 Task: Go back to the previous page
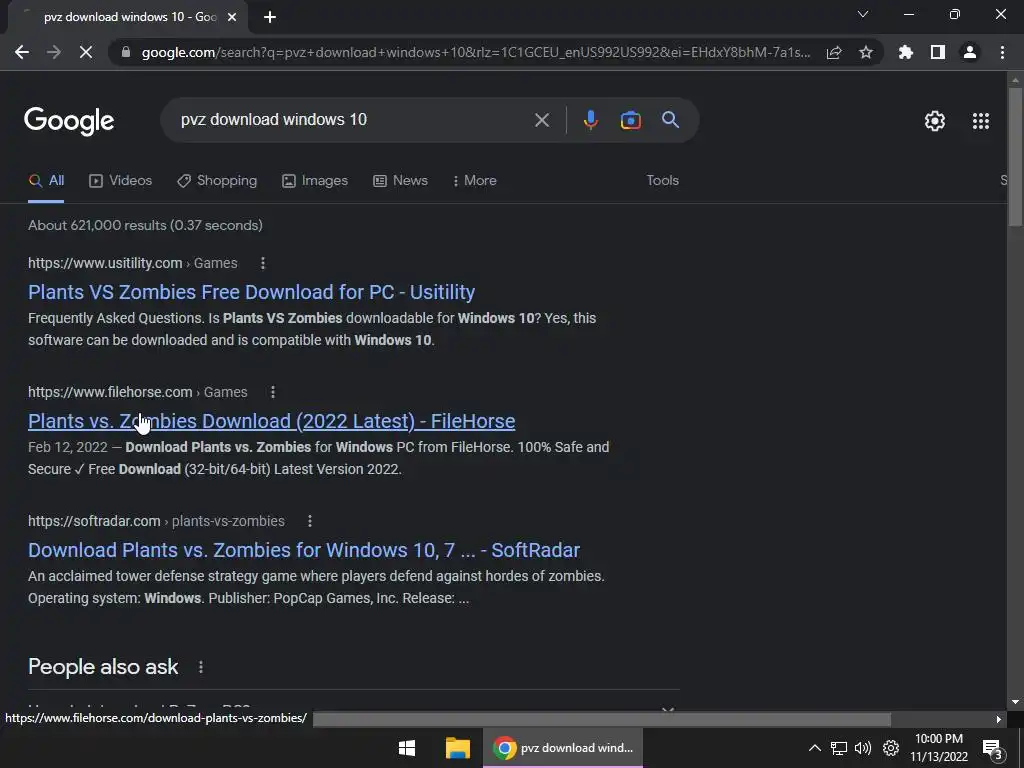(22, 52)
